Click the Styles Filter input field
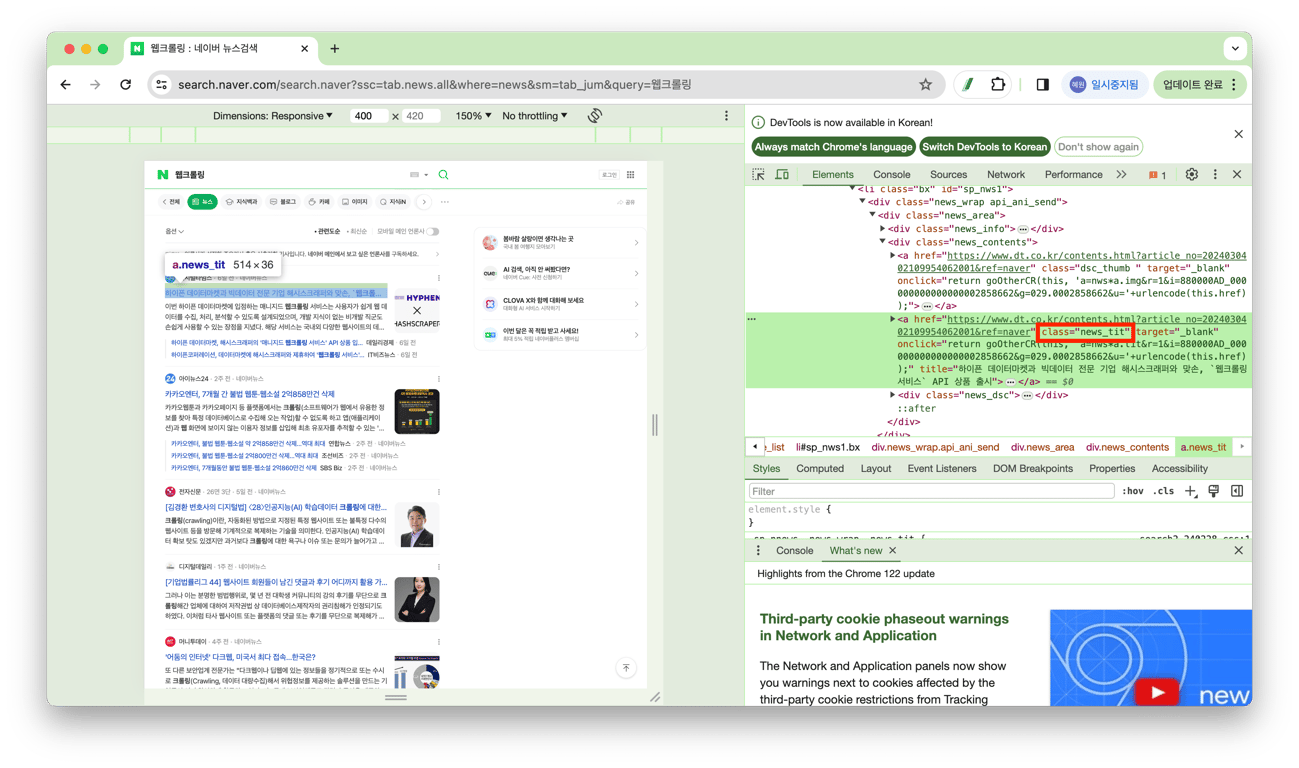Image resolution: width=1299 pixels, height=768 pixels. pos(931,491)
